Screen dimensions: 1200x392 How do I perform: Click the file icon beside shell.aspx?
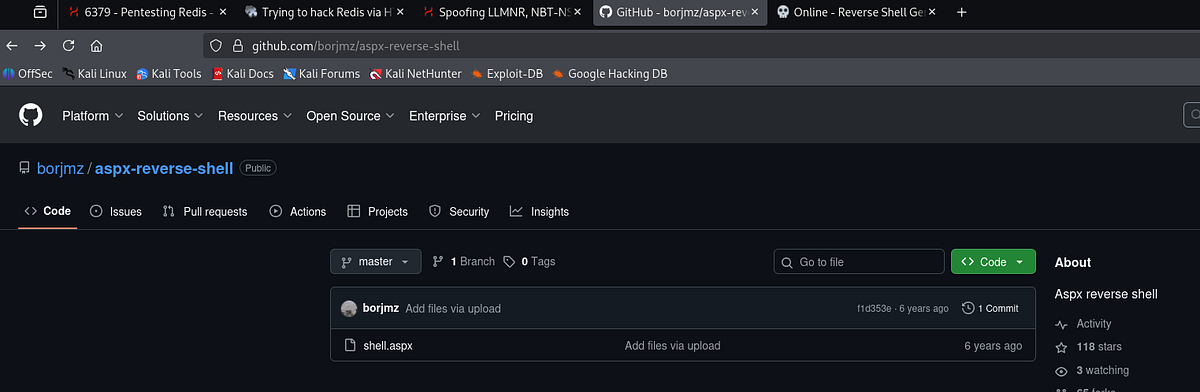tap(350, 346)
